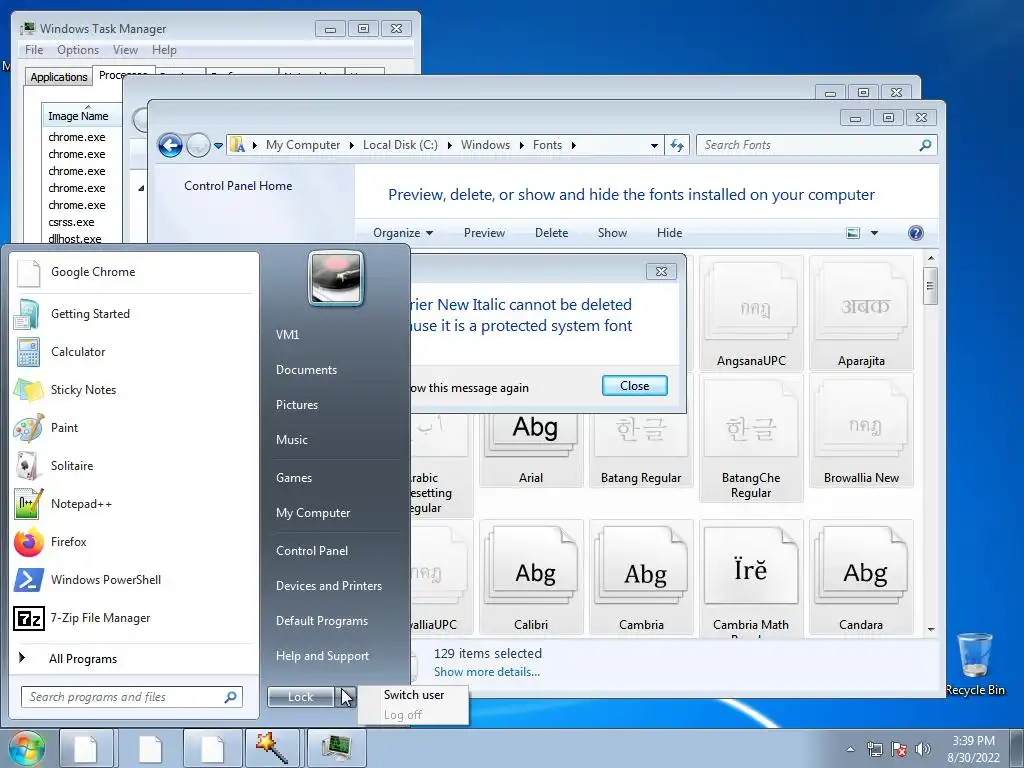Expand the Organize dropdown

tap(403, 233)
